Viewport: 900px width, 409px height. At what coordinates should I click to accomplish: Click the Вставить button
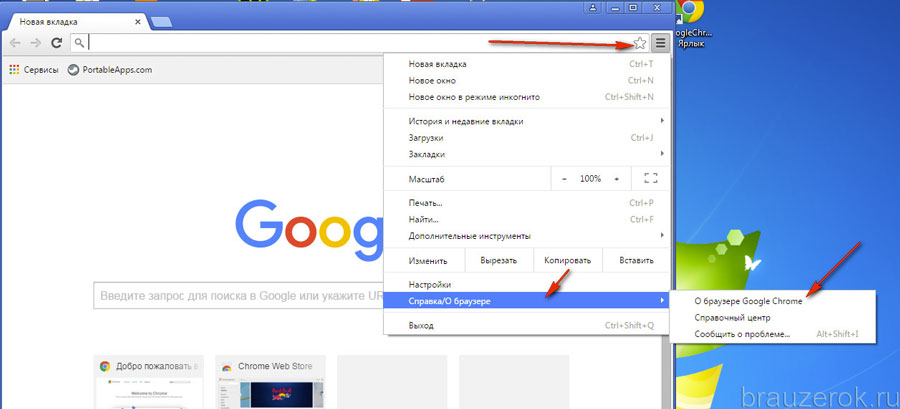point(637,260)
